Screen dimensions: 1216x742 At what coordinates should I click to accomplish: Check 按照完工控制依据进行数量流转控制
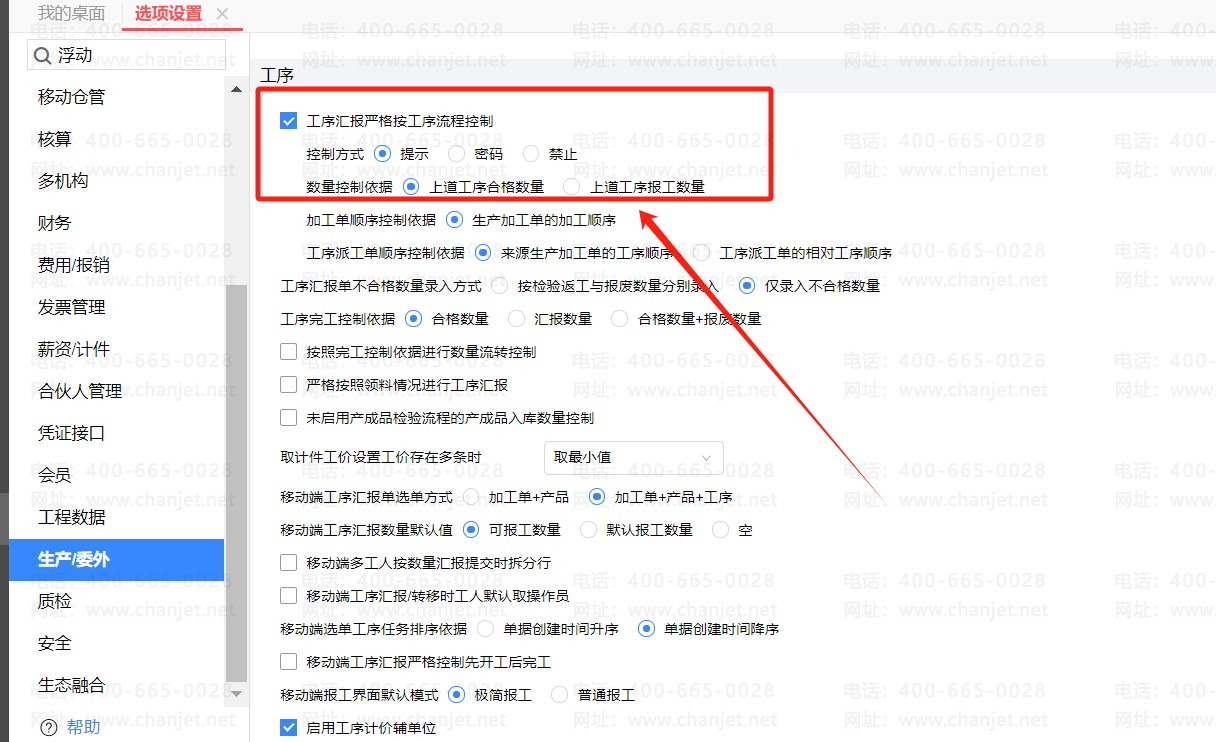click(289, 352)
